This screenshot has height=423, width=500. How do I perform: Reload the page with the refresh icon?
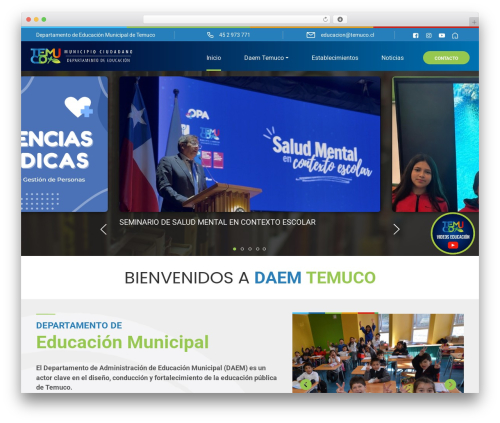[325, 19]
